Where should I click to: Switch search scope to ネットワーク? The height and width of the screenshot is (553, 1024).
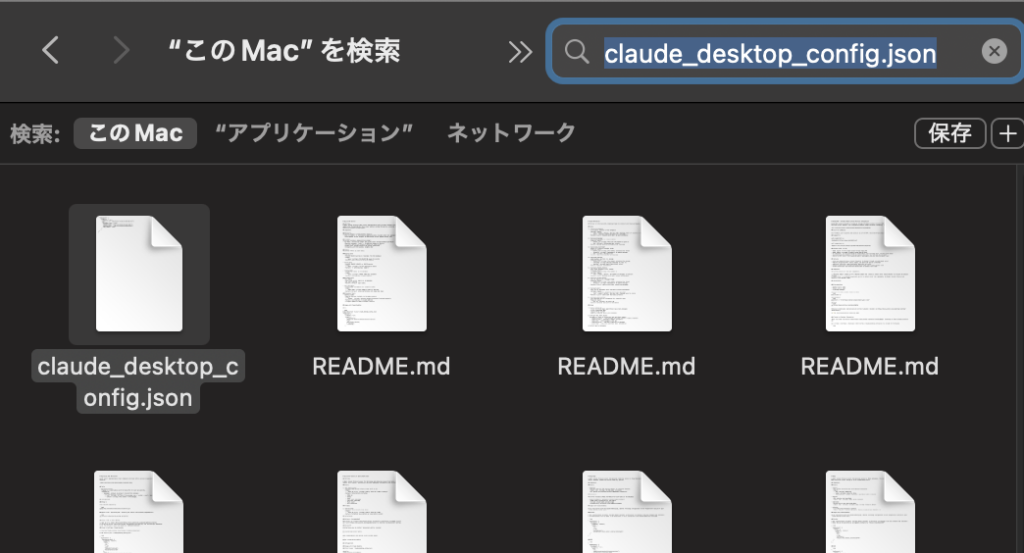pyautogui.click(x=511, y=133)
